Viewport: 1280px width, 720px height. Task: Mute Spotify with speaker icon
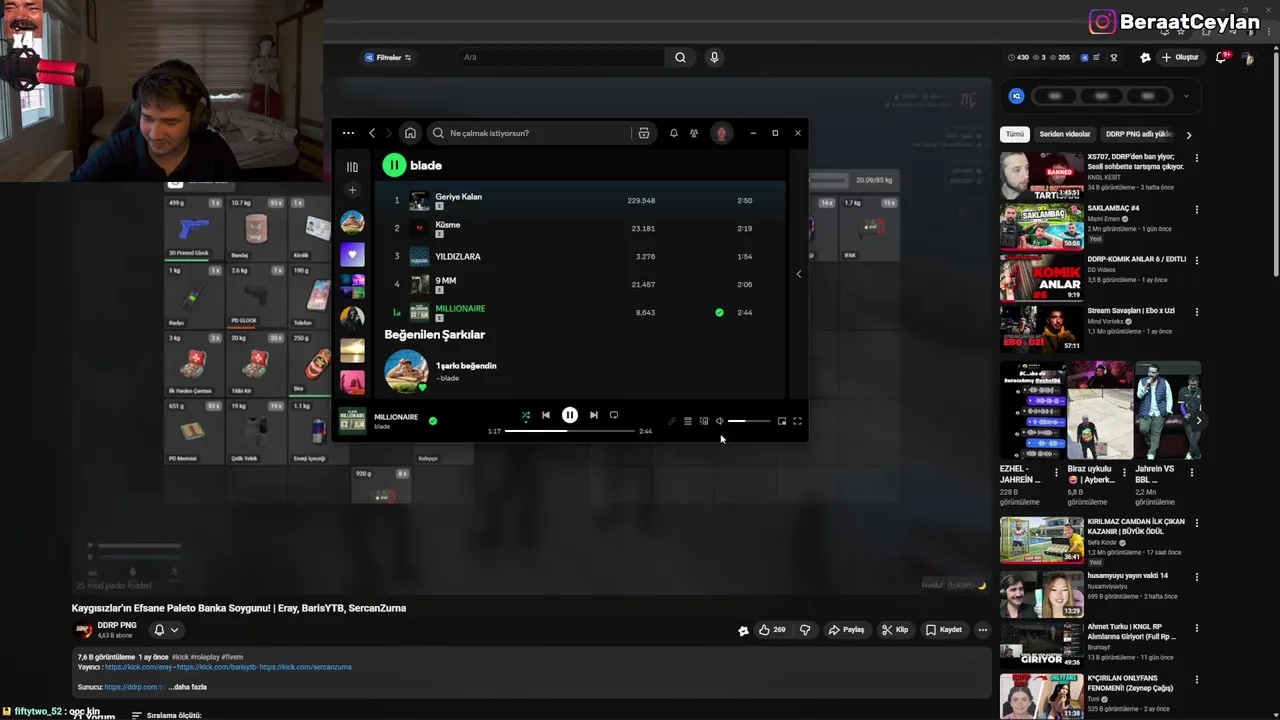pos(719,421)
